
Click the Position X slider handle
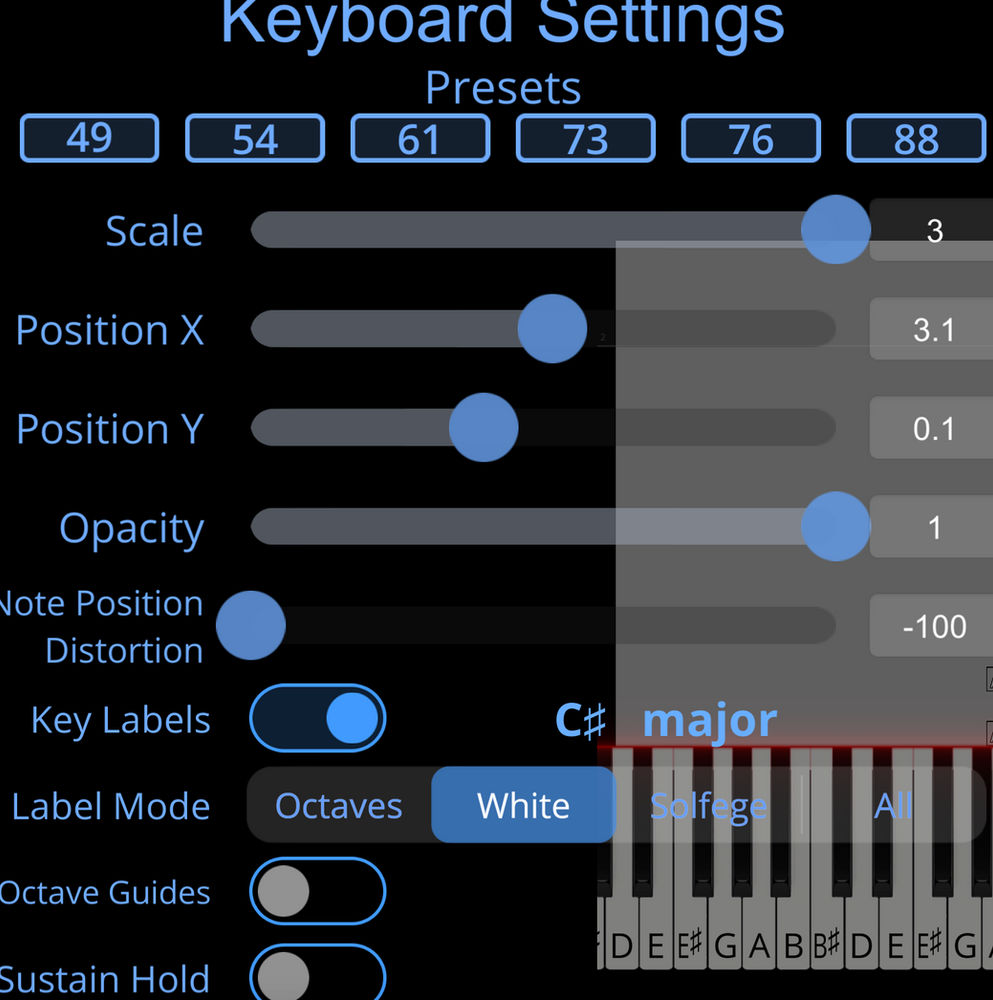coord(552,328)
